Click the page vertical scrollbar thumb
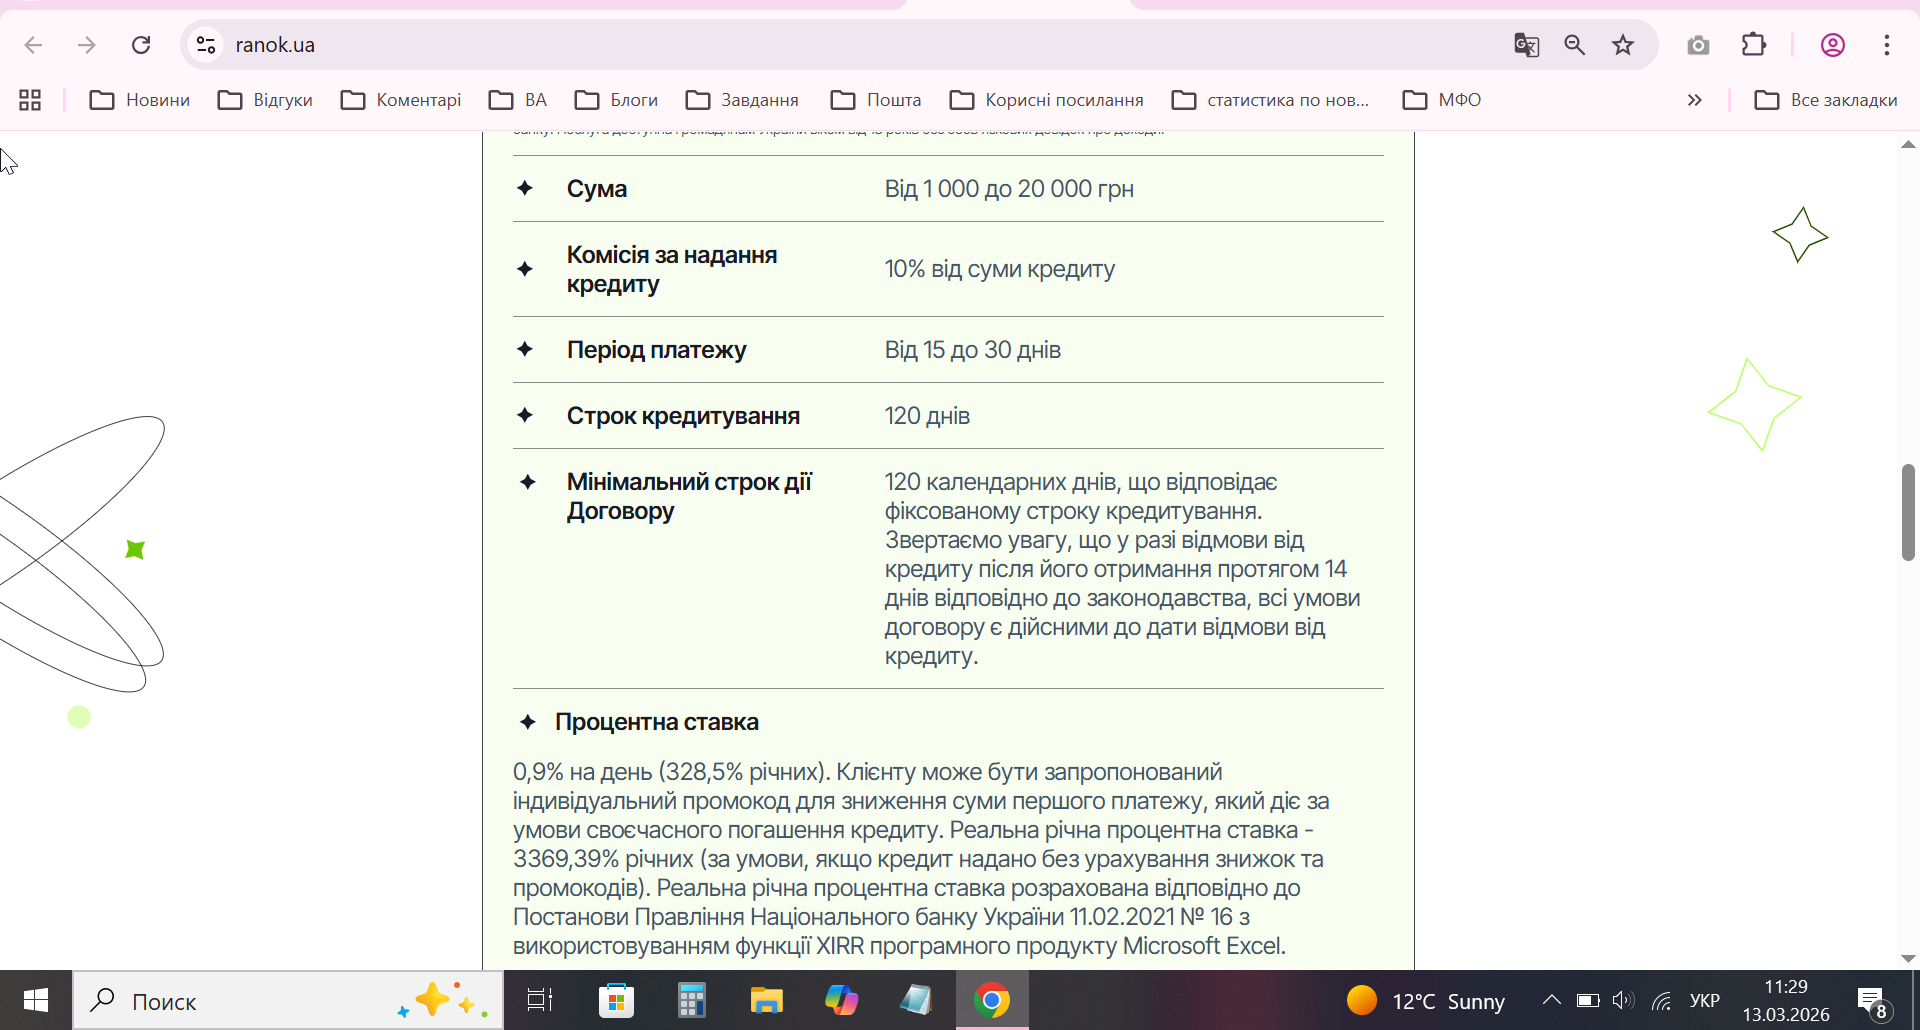1920x1030 pixels. pos(1908,512)
